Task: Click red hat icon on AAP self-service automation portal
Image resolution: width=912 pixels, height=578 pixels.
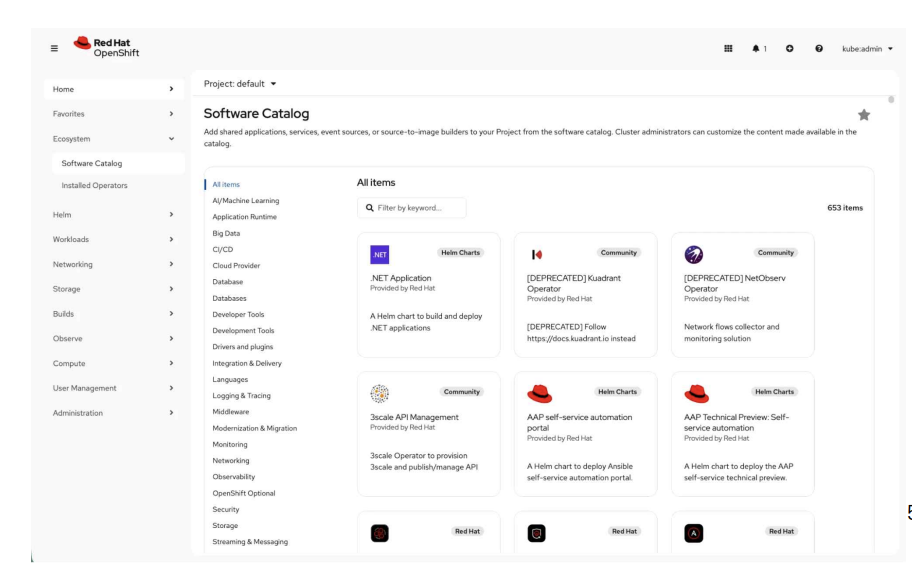Action: 539,394
